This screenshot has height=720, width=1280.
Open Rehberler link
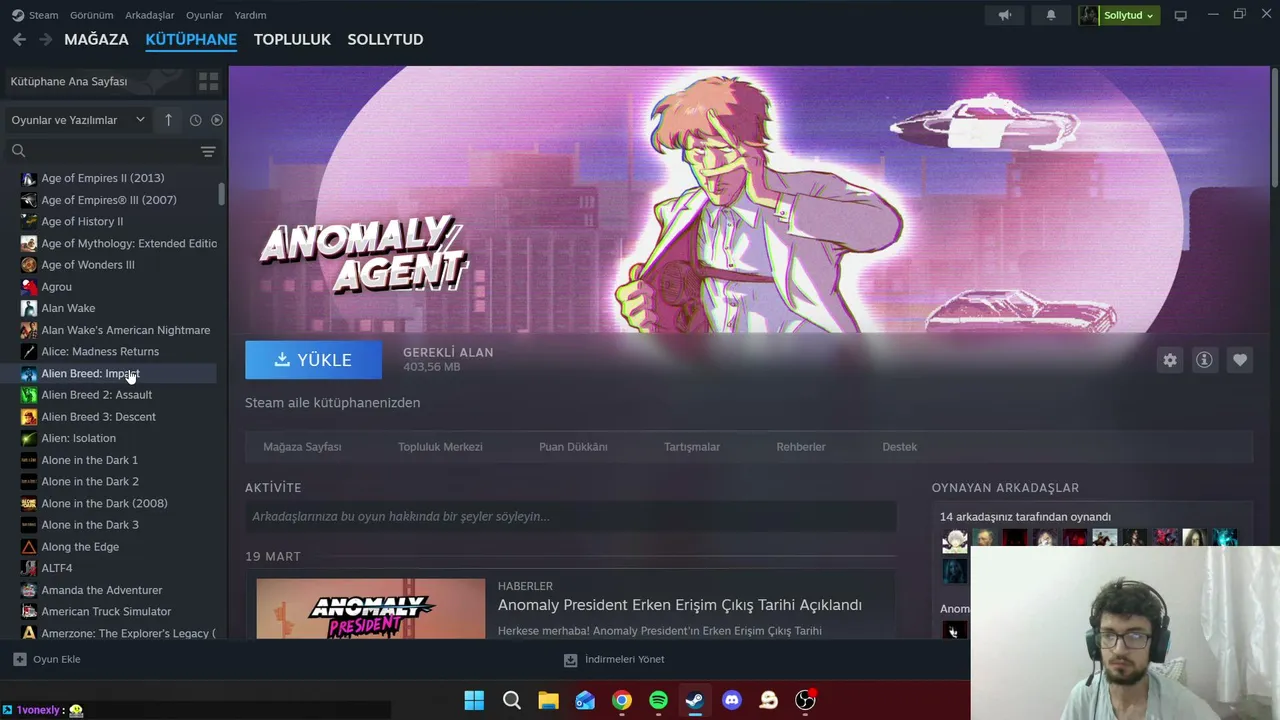coord(801,447)
